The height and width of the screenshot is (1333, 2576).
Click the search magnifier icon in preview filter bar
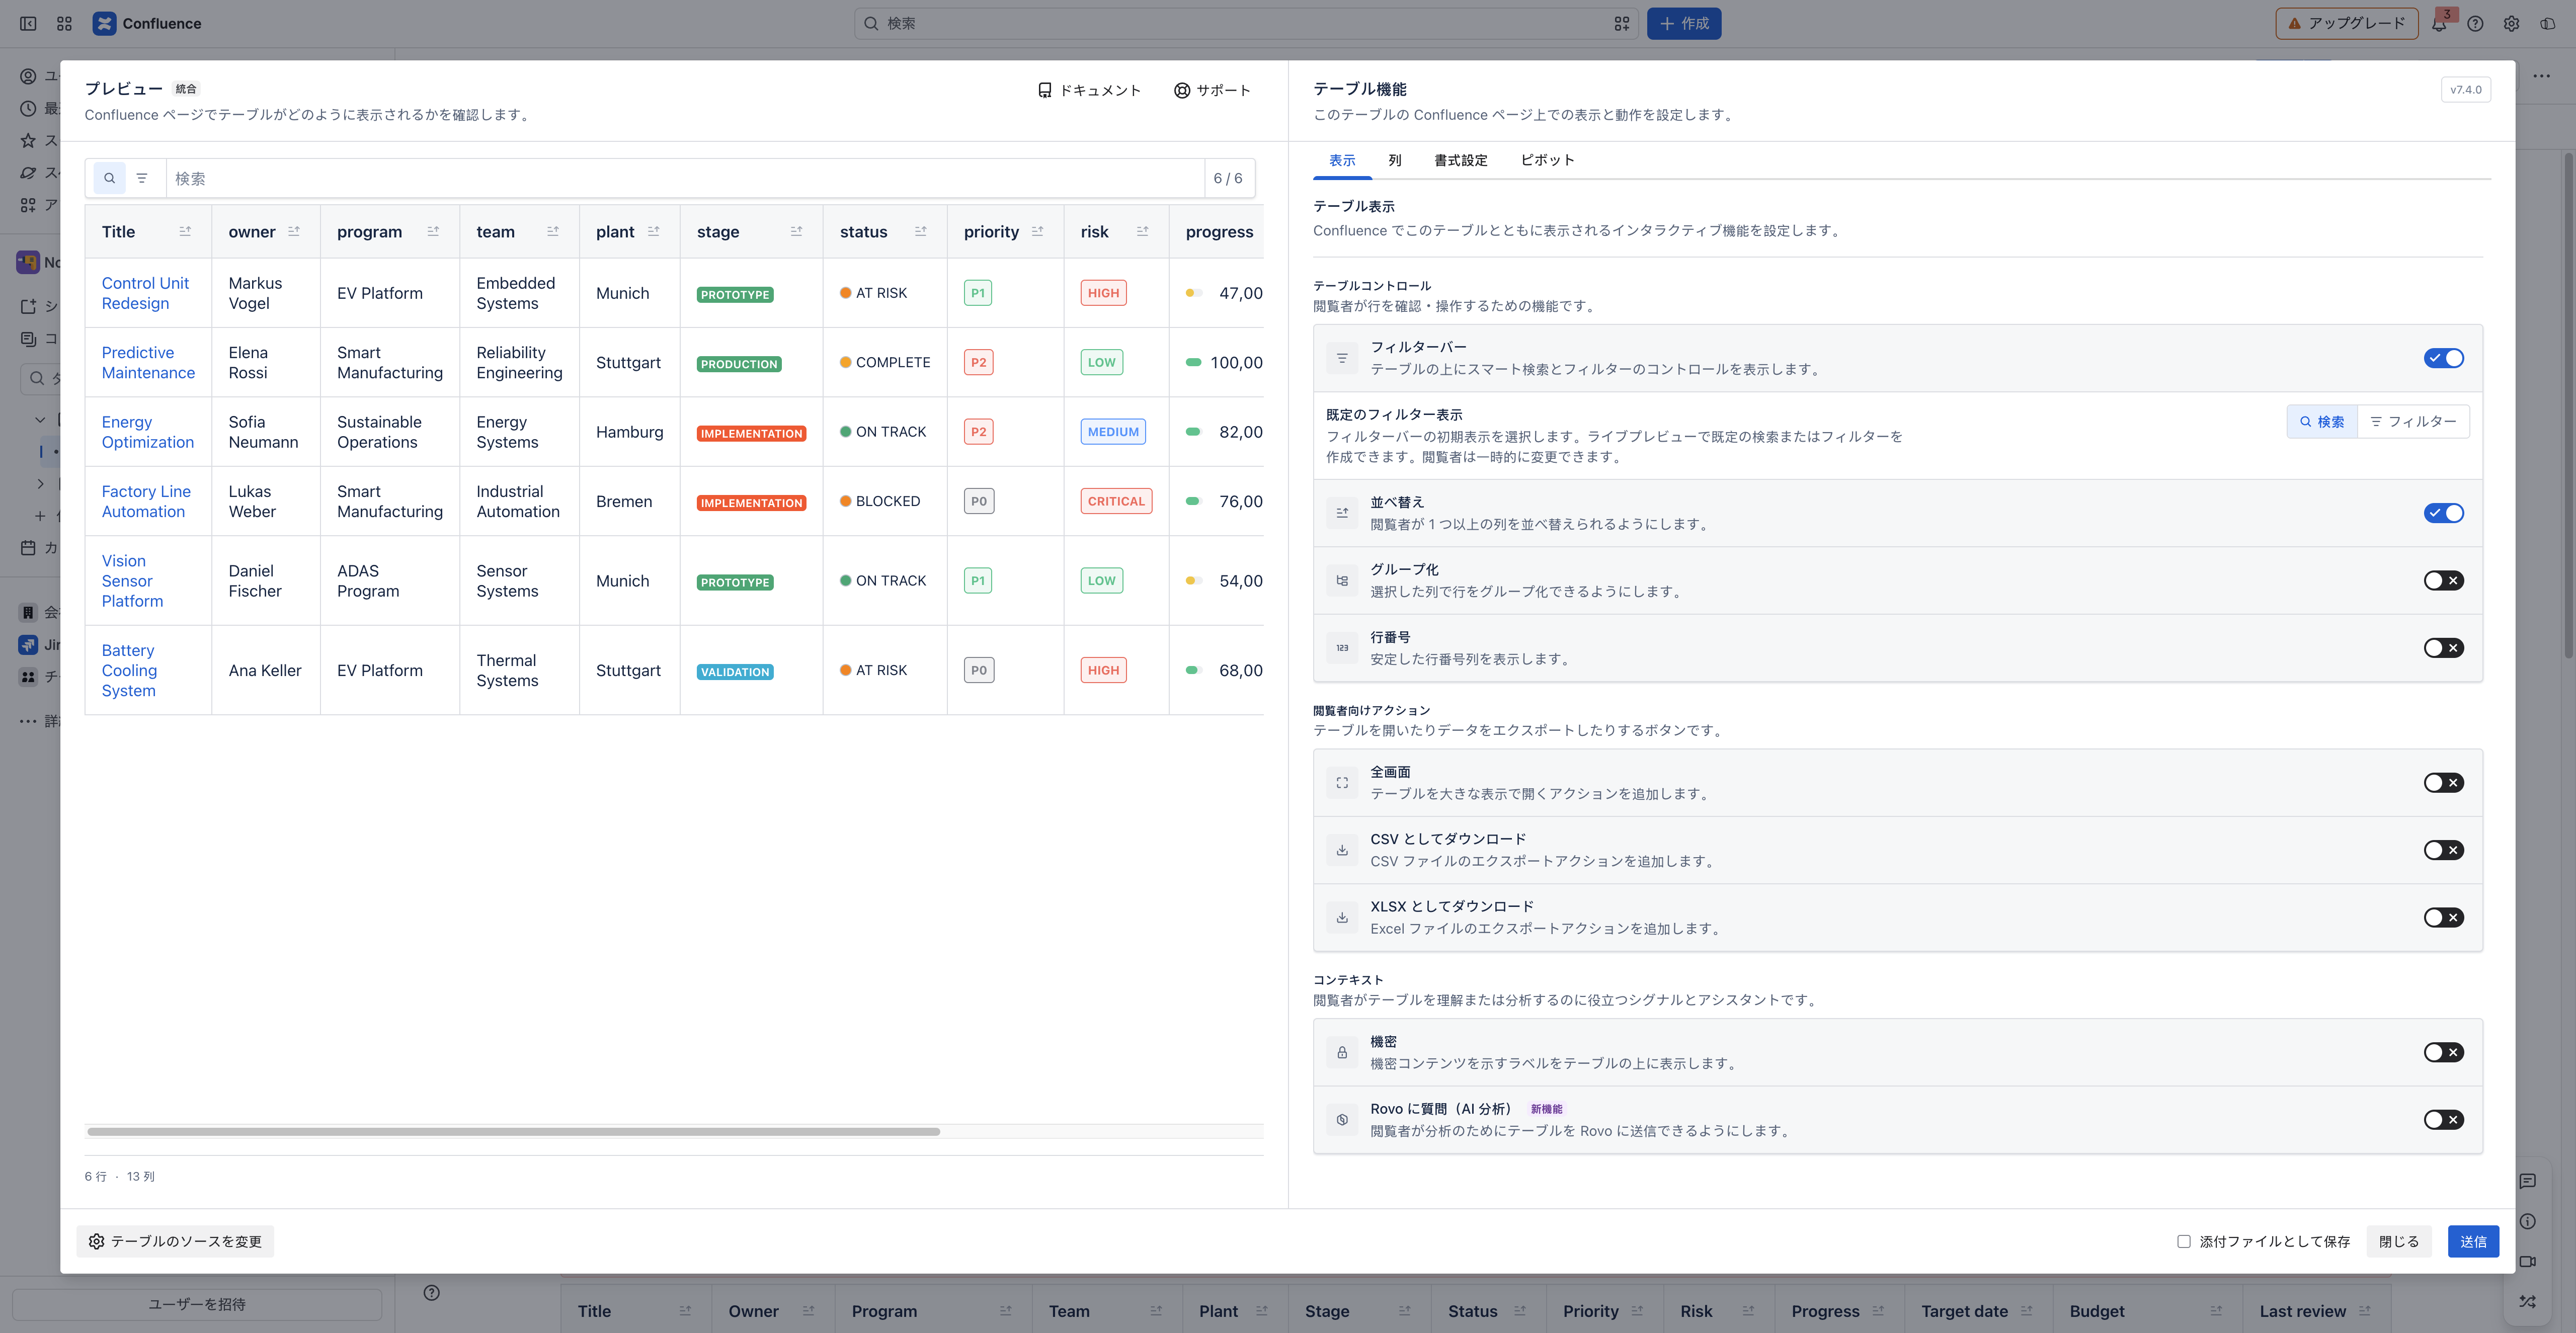(110, 178)
